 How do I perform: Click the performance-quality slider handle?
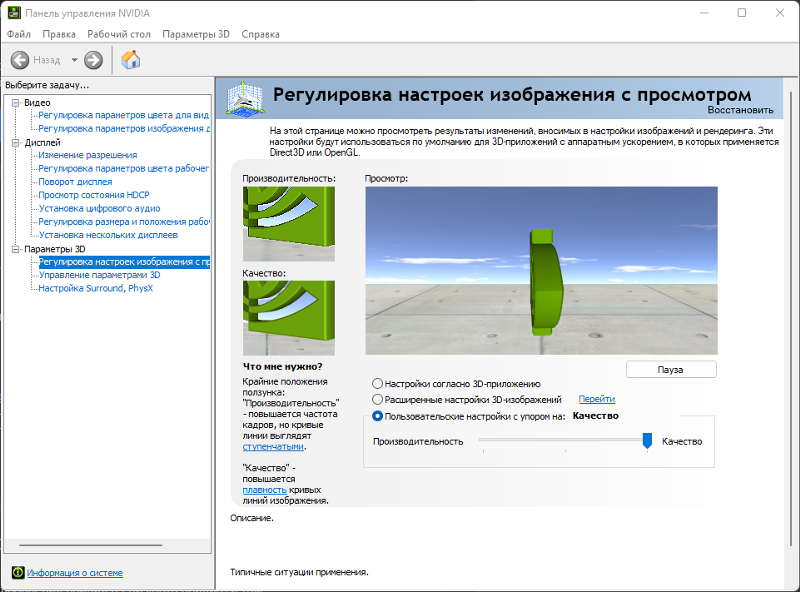coord(647,441)
